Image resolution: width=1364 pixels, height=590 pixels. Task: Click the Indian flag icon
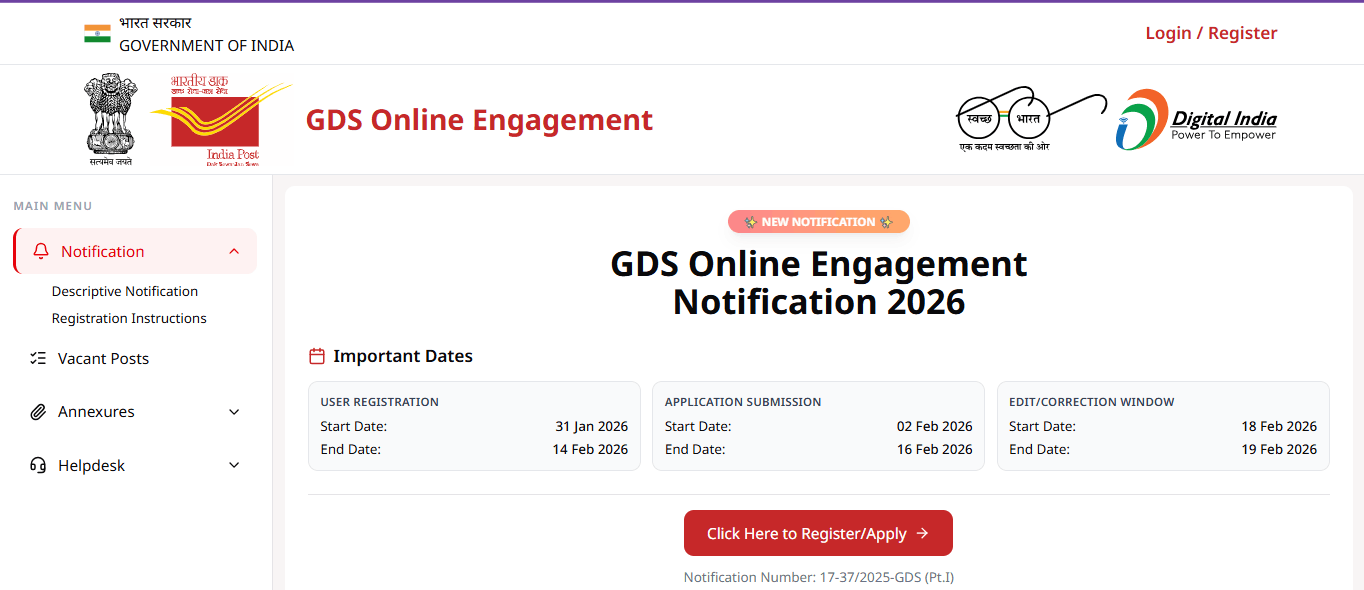click(x=97, y=31)
